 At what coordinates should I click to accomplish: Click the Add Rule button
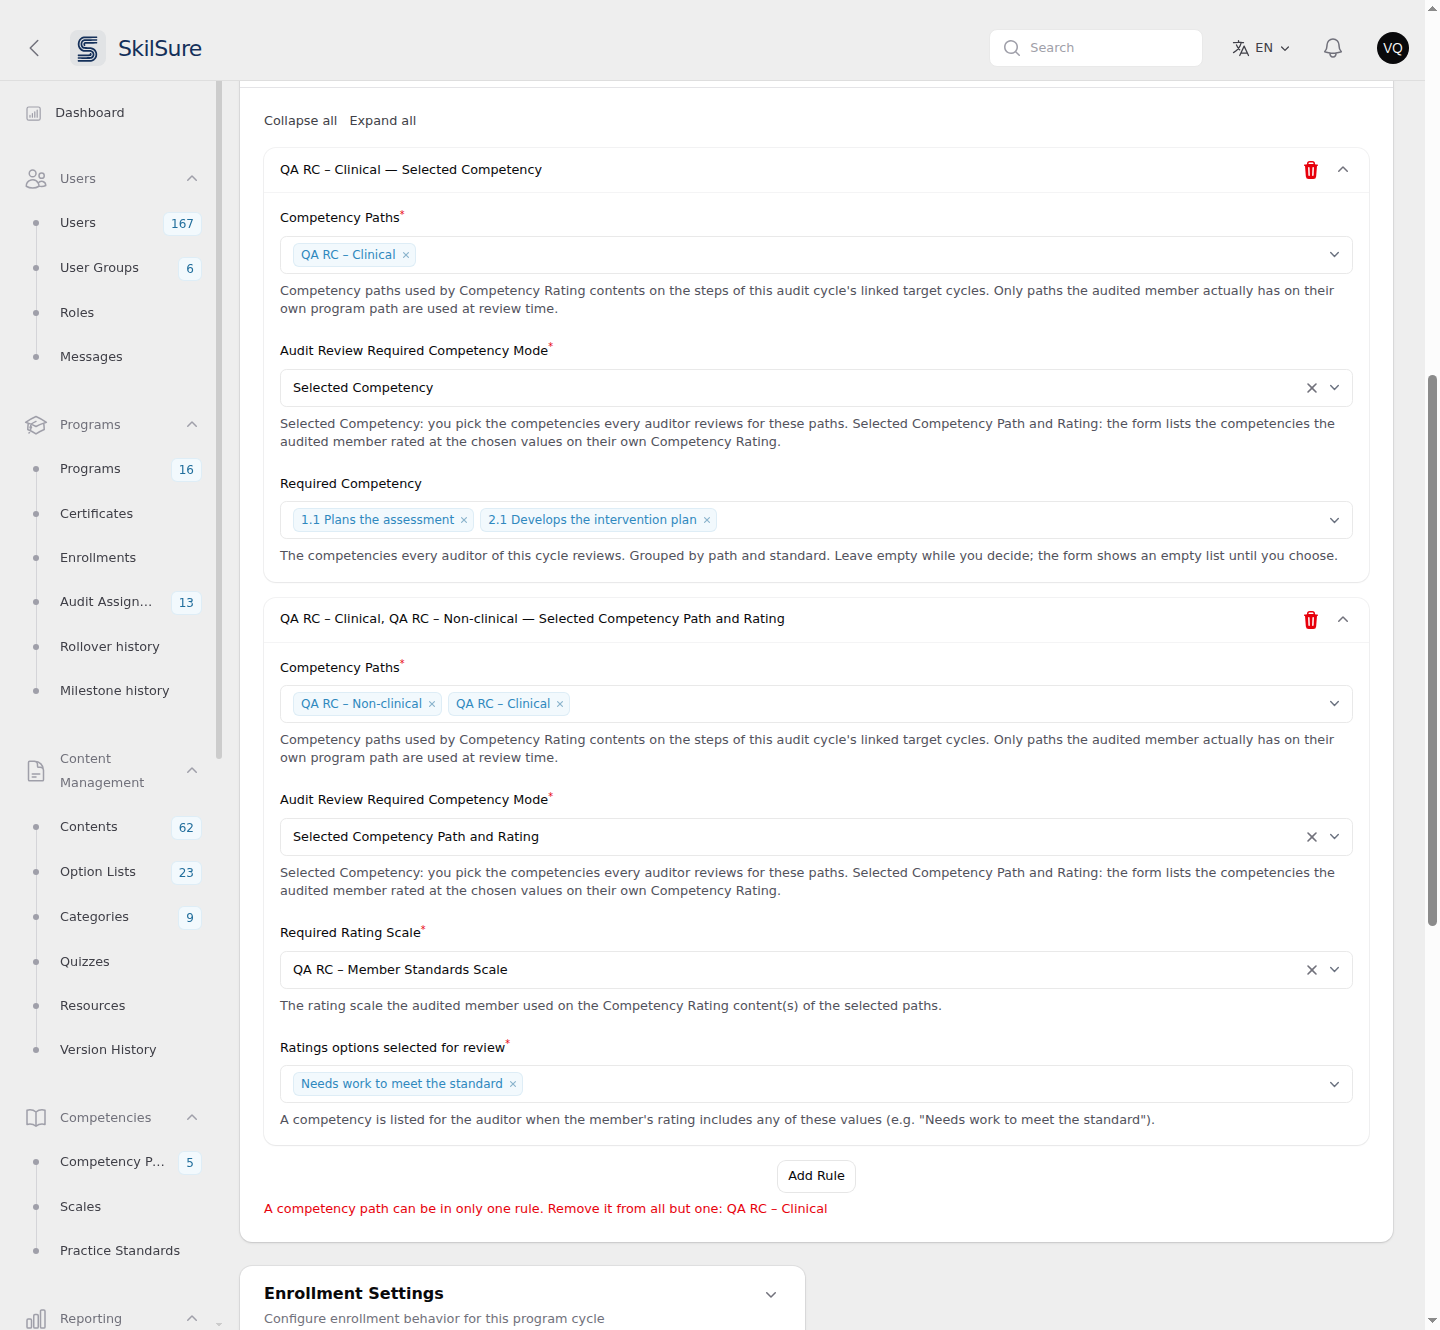tap(816, 1176)
